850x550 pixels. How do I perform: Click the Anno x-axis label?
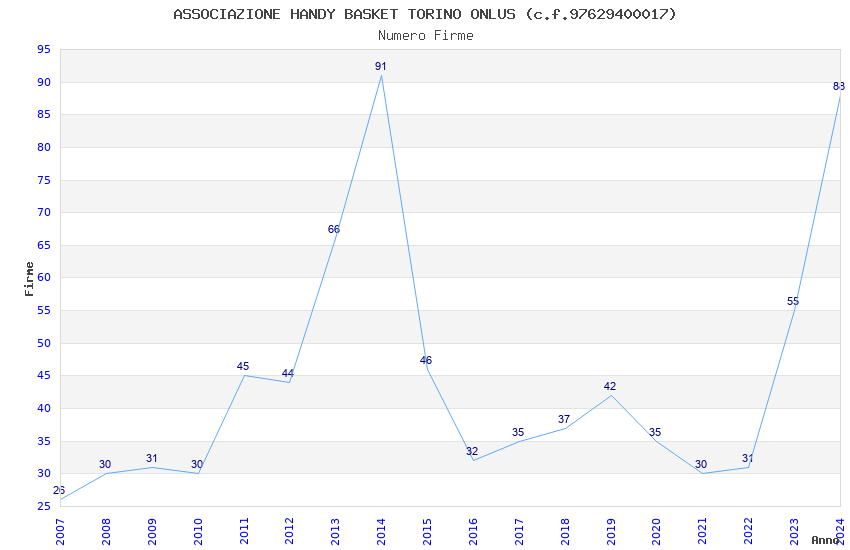click(x=825, y=540)
